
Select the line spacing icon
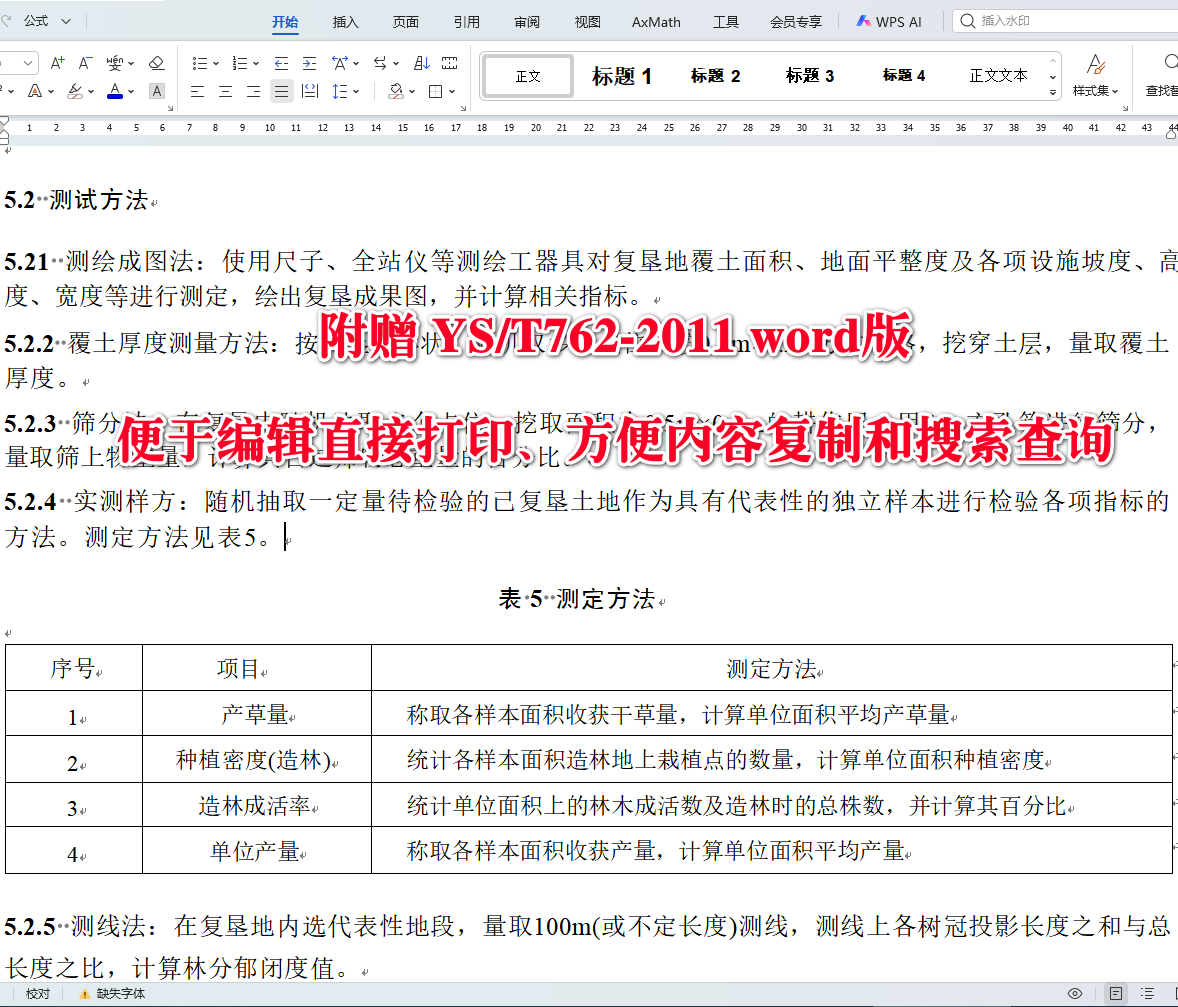338,91
